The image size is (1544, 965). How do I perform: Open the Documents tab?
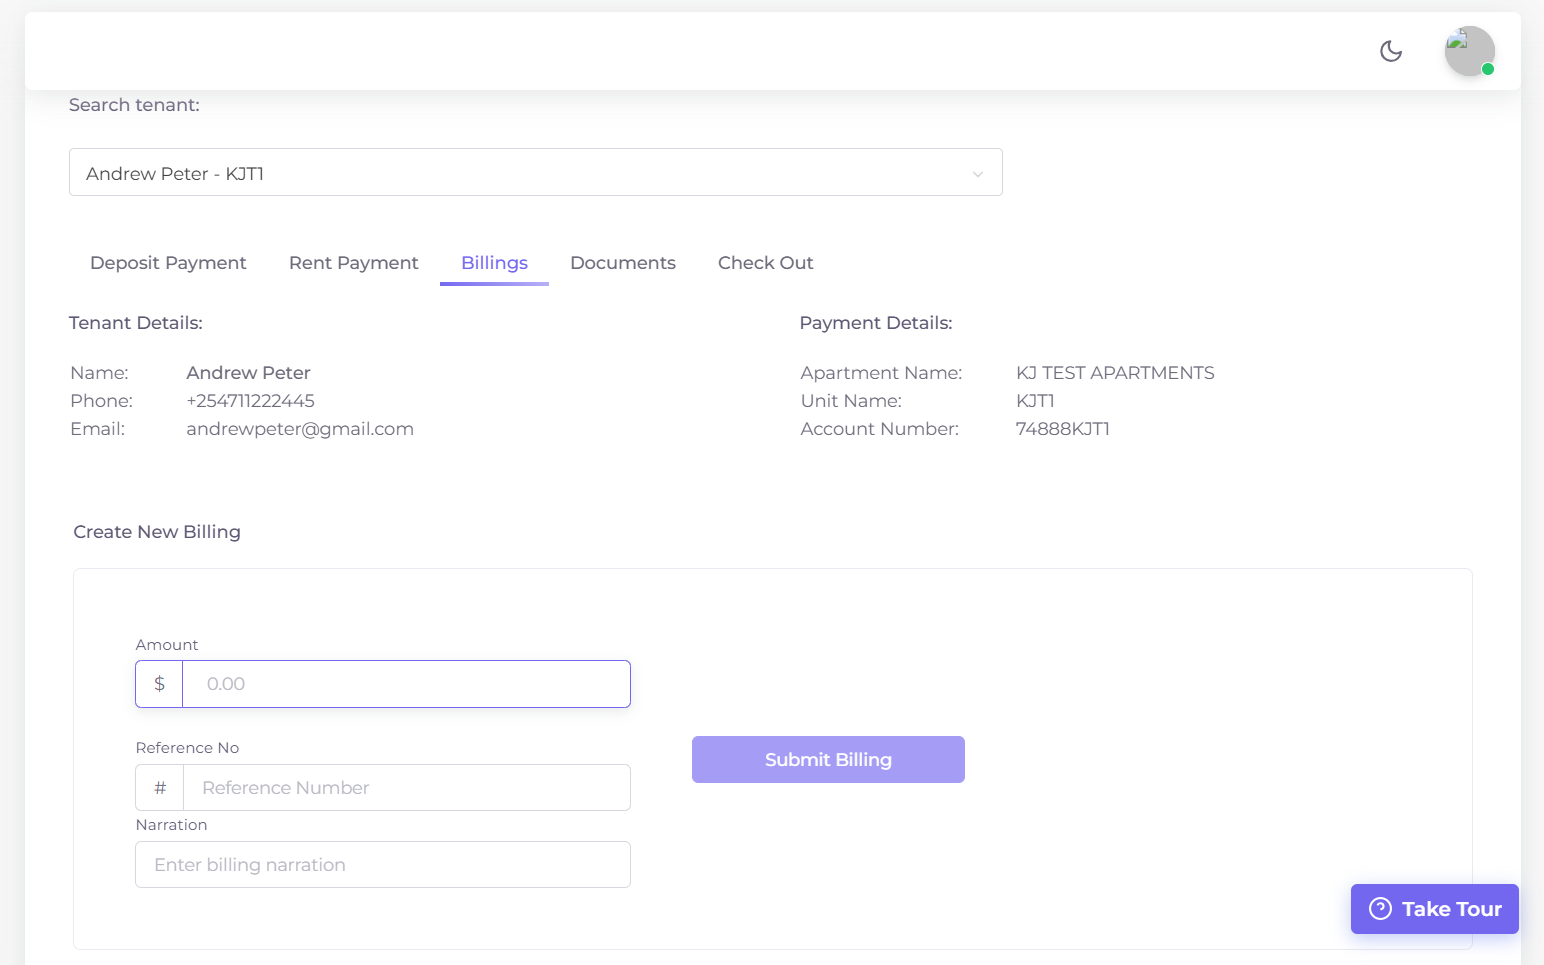tap(622, 262)
